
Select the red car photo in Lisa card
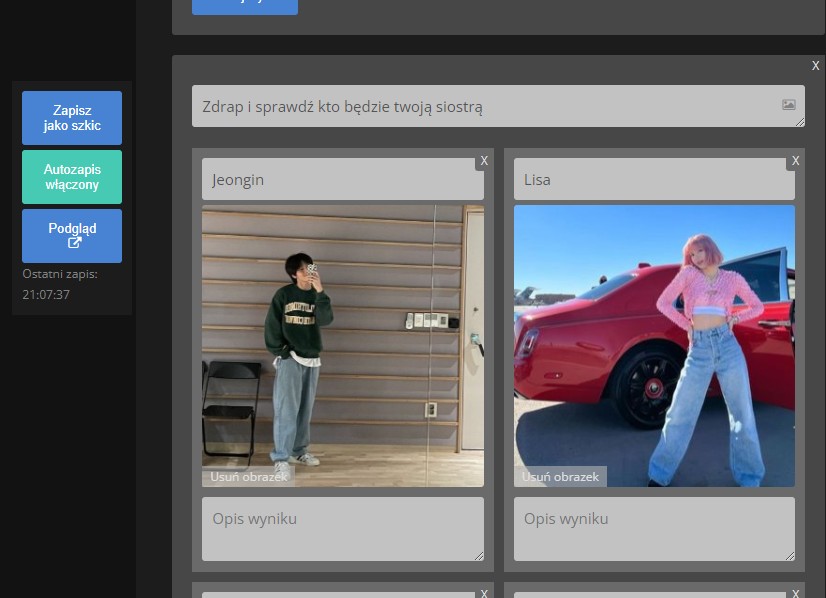(654, 340)
